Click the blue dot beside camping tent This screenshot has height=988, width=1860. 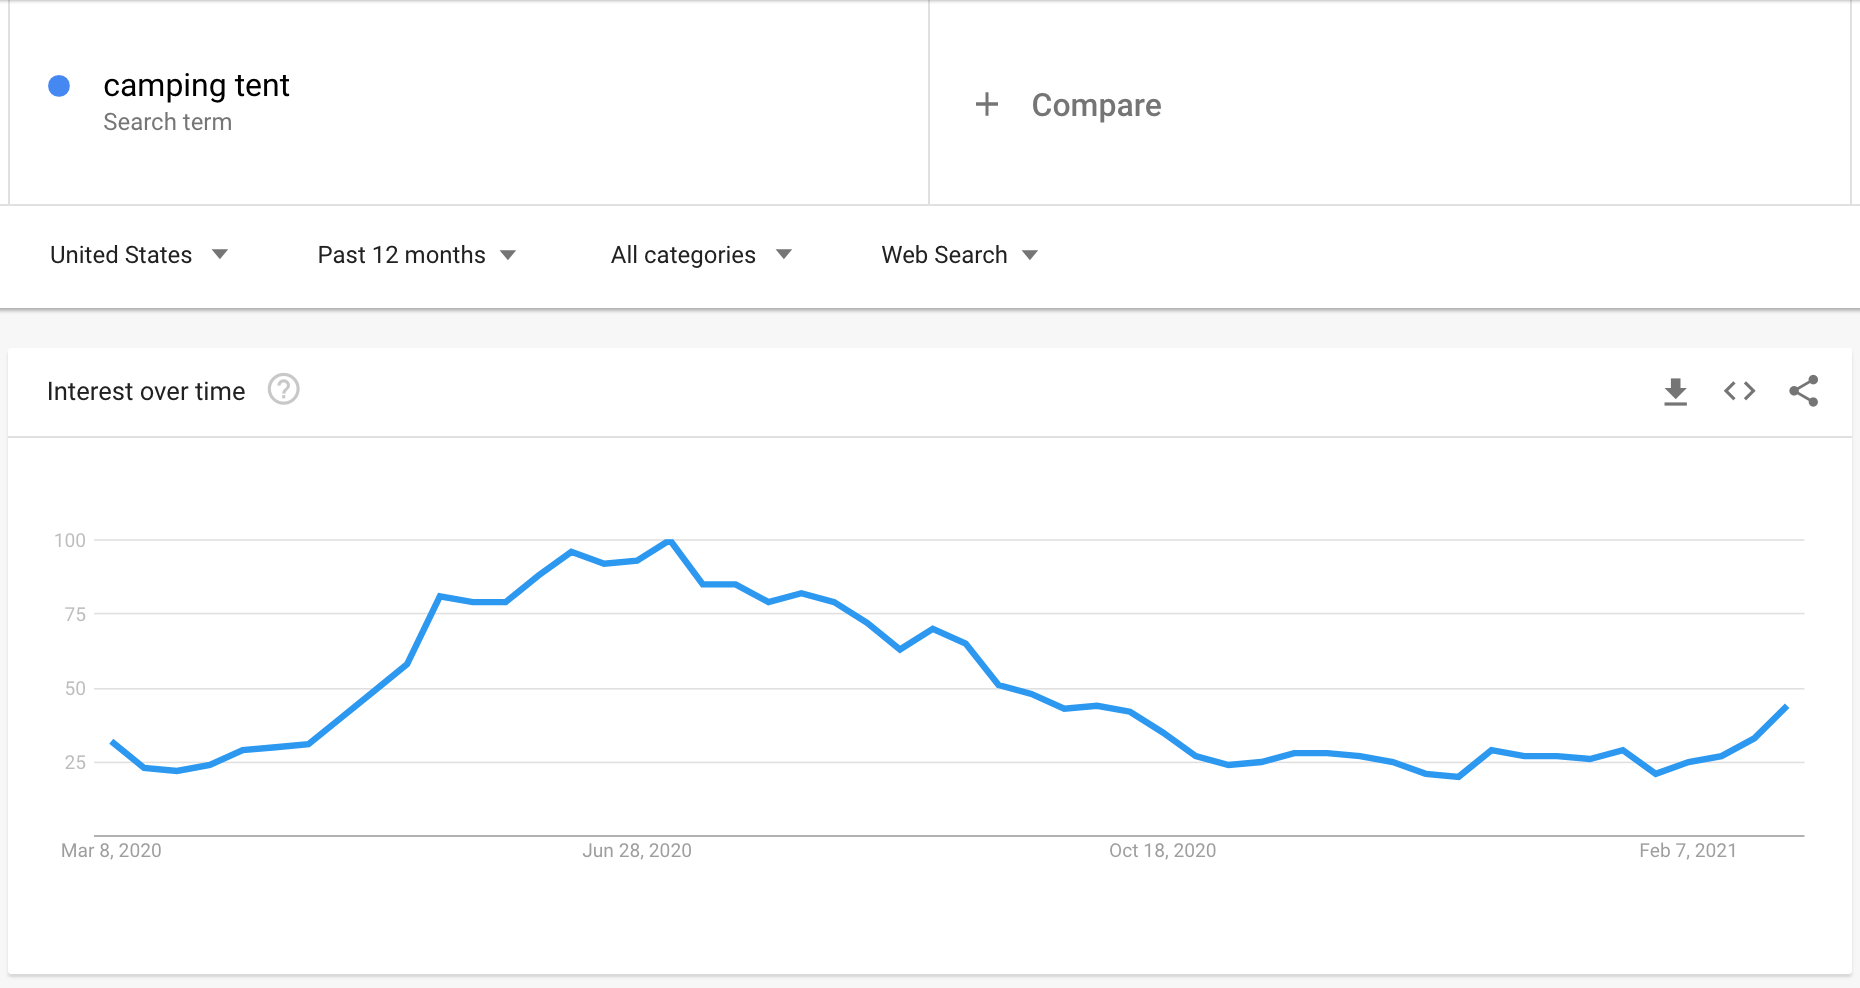[x=59, y=86]
